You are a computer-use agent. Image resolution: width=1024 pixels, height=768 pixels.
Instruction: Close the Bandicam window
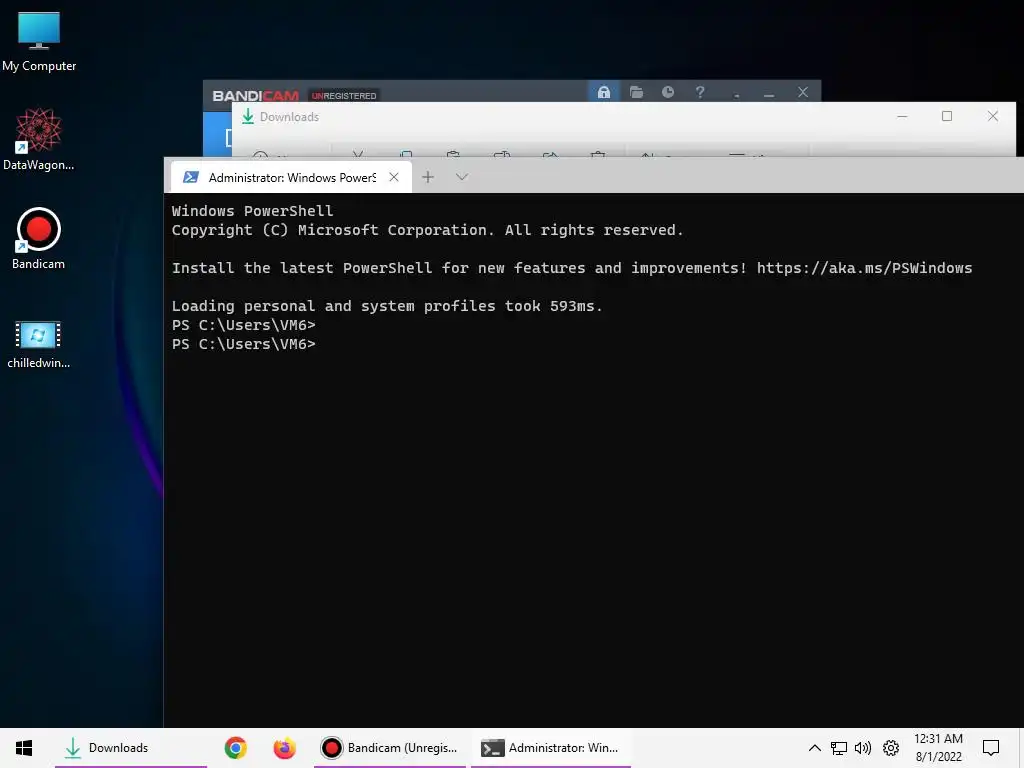pyautogui.click(x=803, y=92)
